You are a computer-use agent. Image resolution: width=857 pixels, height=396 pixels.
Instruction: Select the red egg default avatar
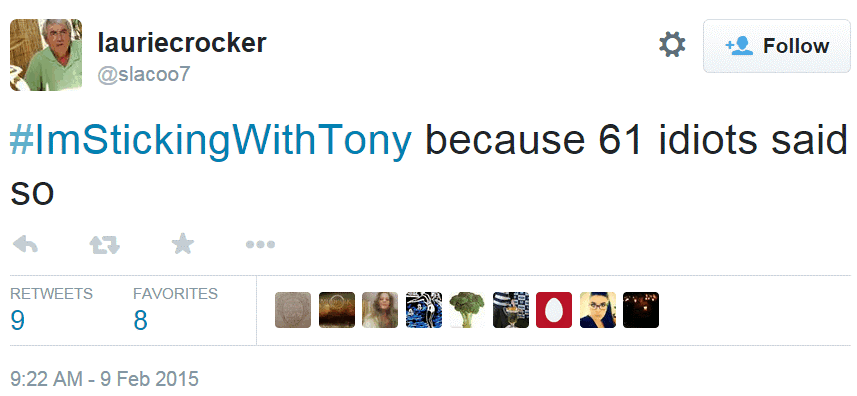coord(554,310)
